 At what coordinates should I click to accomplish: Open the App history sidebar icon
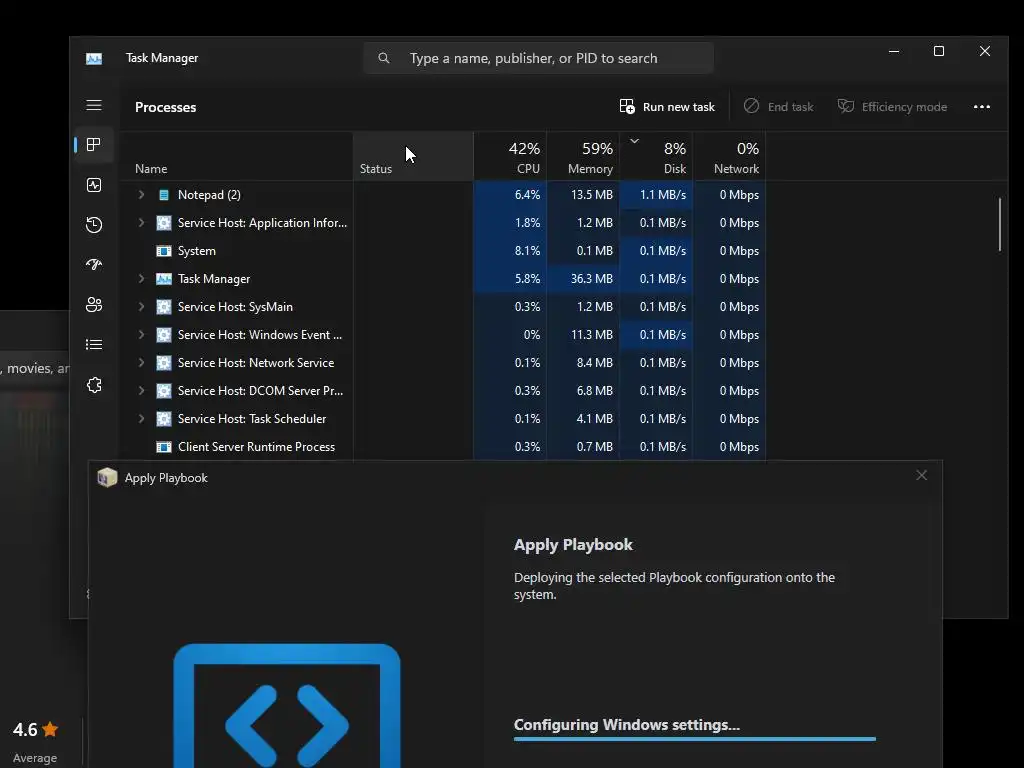94,225
